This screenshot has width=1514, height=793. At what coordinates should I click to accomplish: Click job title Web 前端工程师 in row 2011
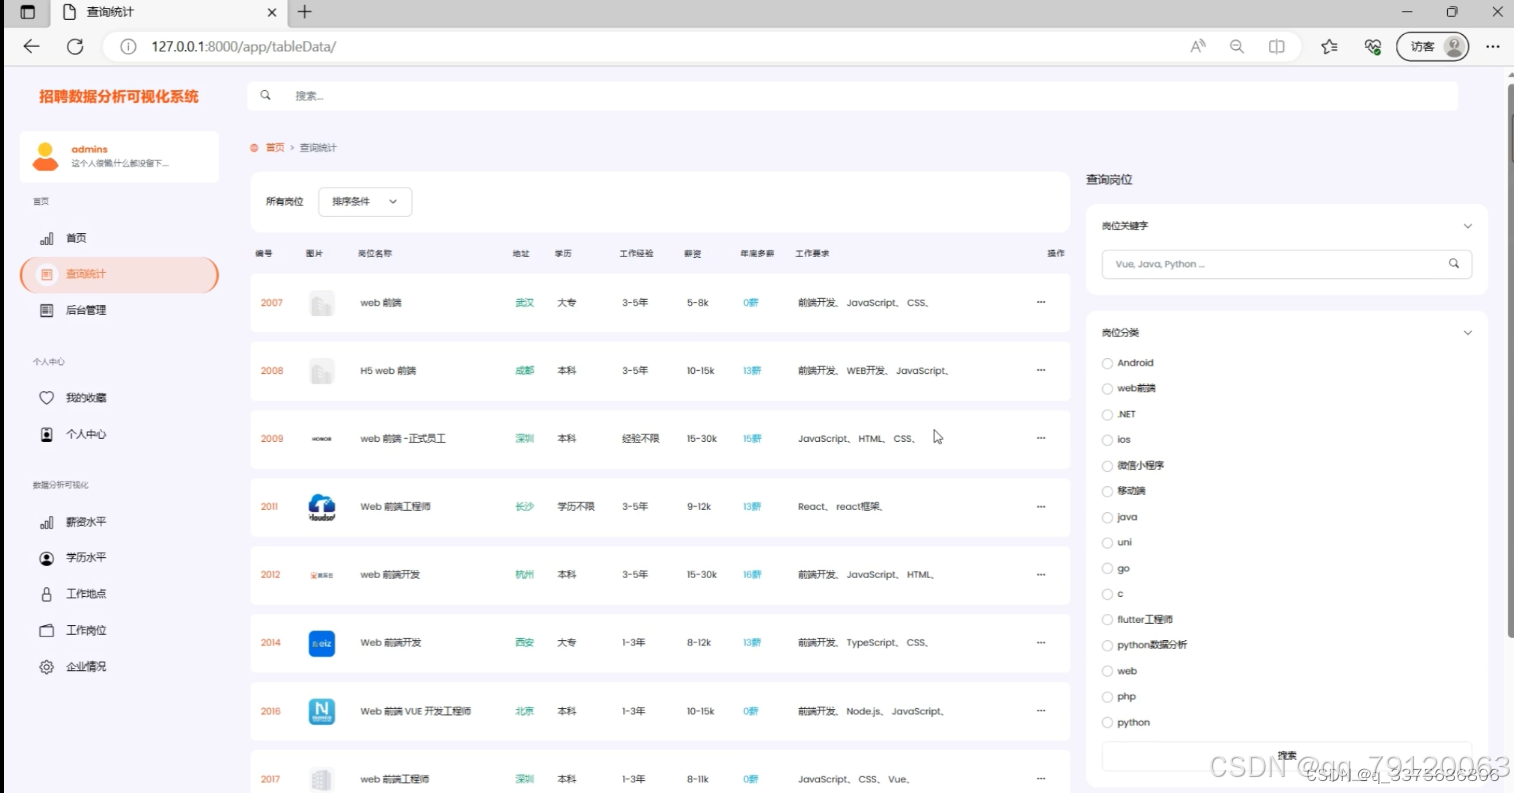395,507
